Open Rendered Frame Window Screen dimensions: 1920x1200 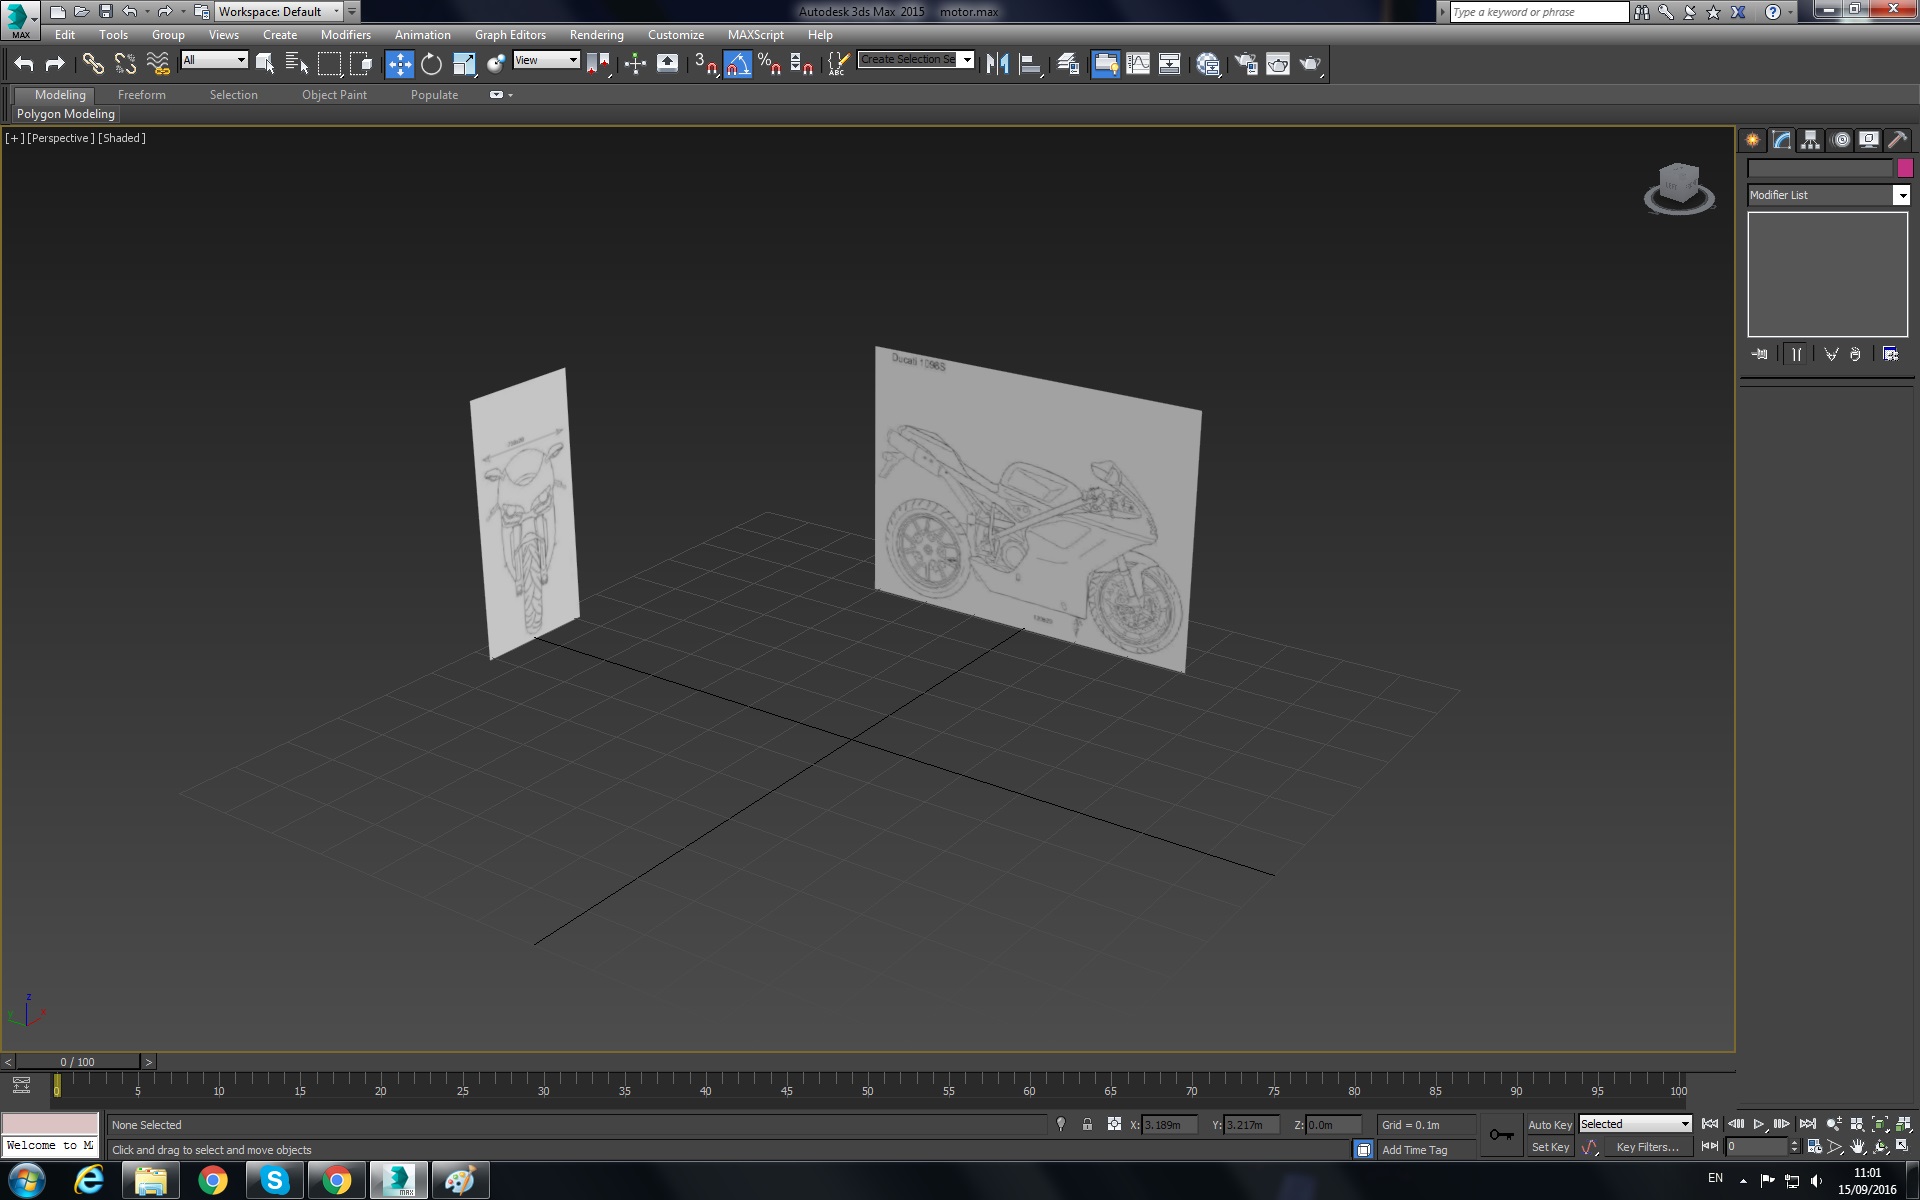click(x=1278, y=64)
